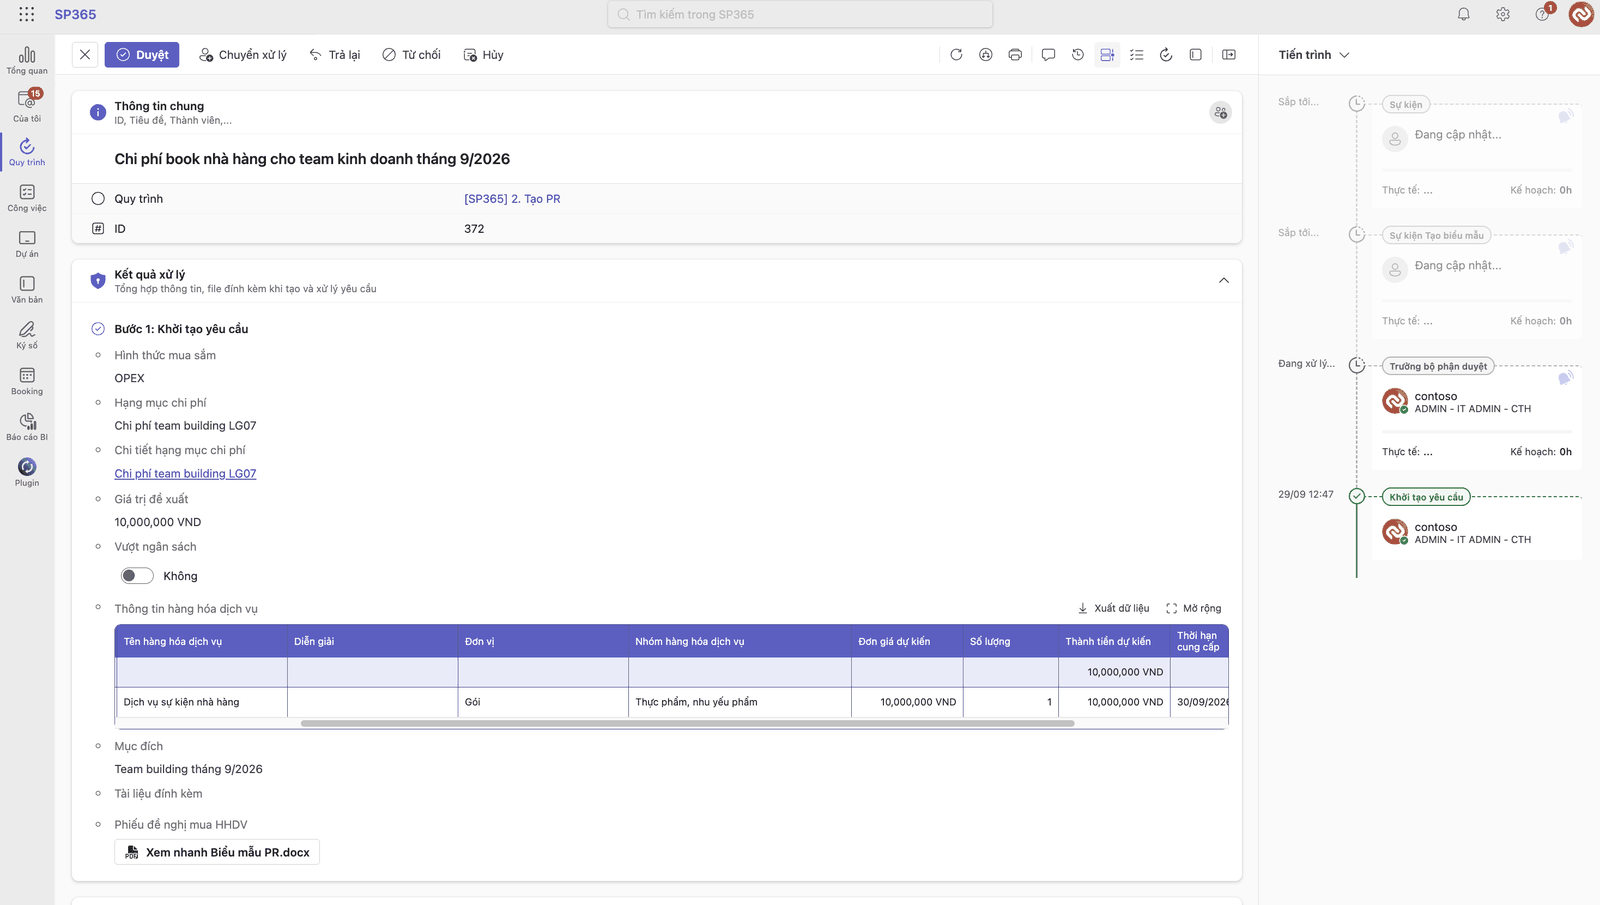Open Của tôi with the 15 badge
1600x905 pixels.
(27, 105)
